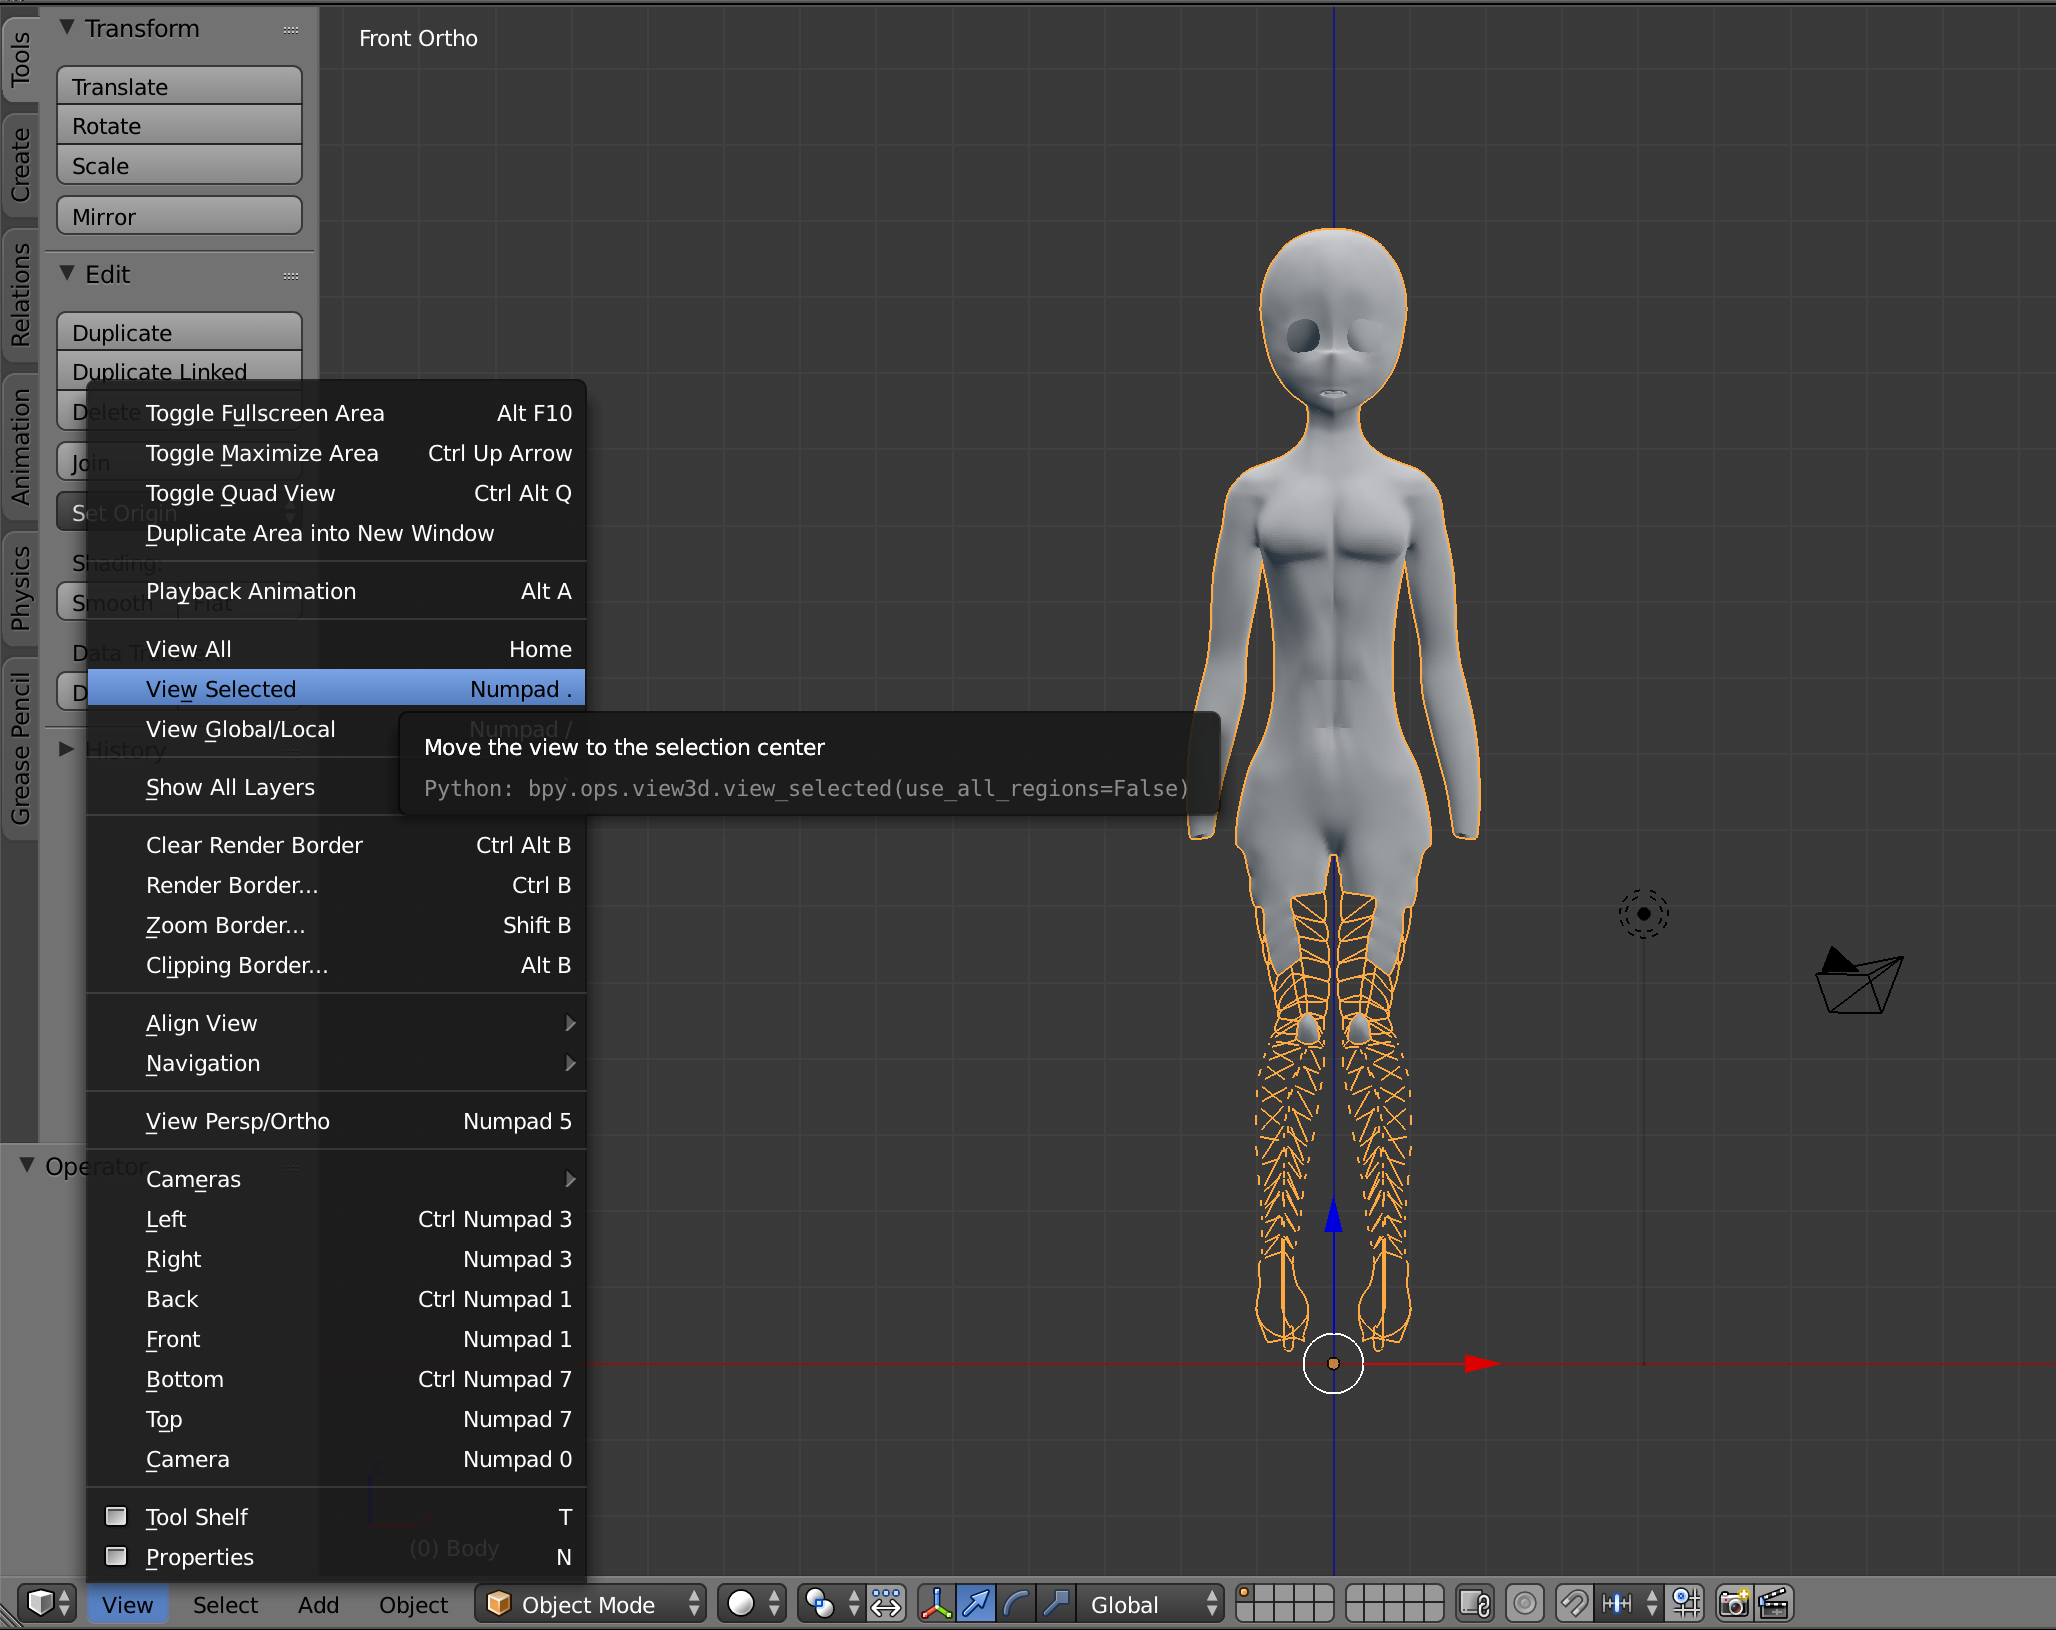Screen dimensions: 2056x1630
Task: Toggle the 3D manipulator widget axes icon
Action: pyautogui.click(x=936, y=1603)
